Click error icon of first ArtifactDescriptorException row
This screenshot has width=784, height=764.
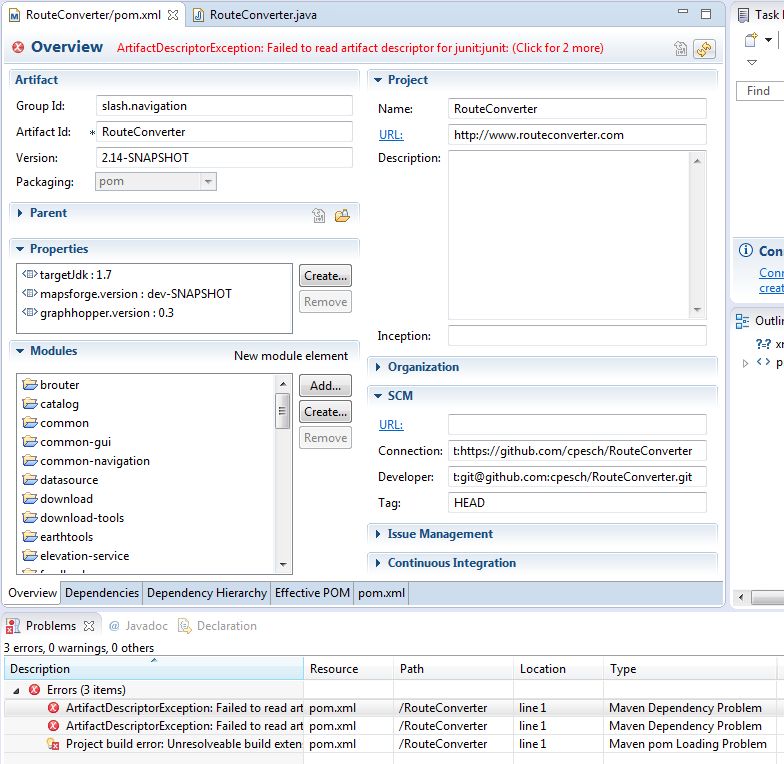(54, 708)
